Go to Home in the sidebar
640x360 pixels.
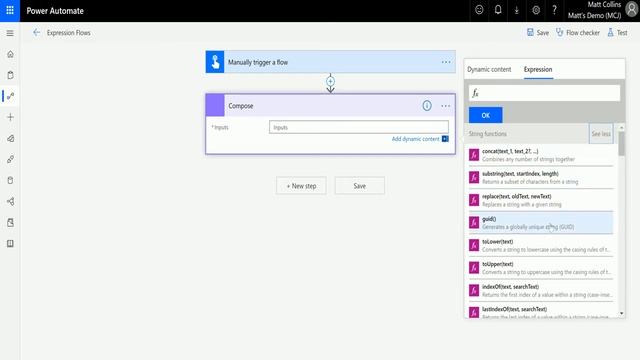coord(10,54)
